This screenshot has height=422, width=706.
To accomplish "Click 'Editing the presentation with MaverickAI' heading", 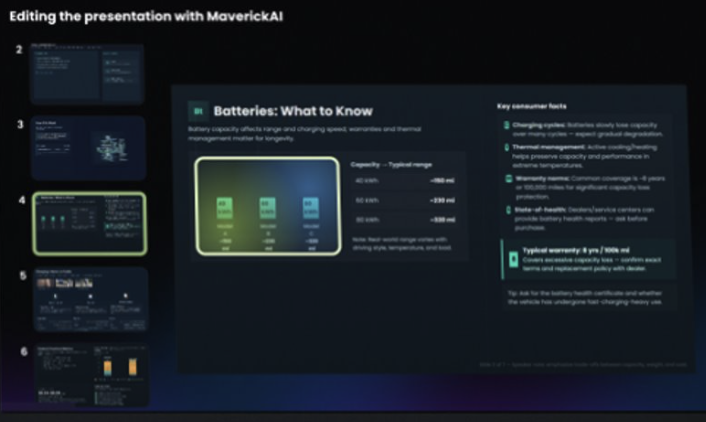I will pos(146,16).
